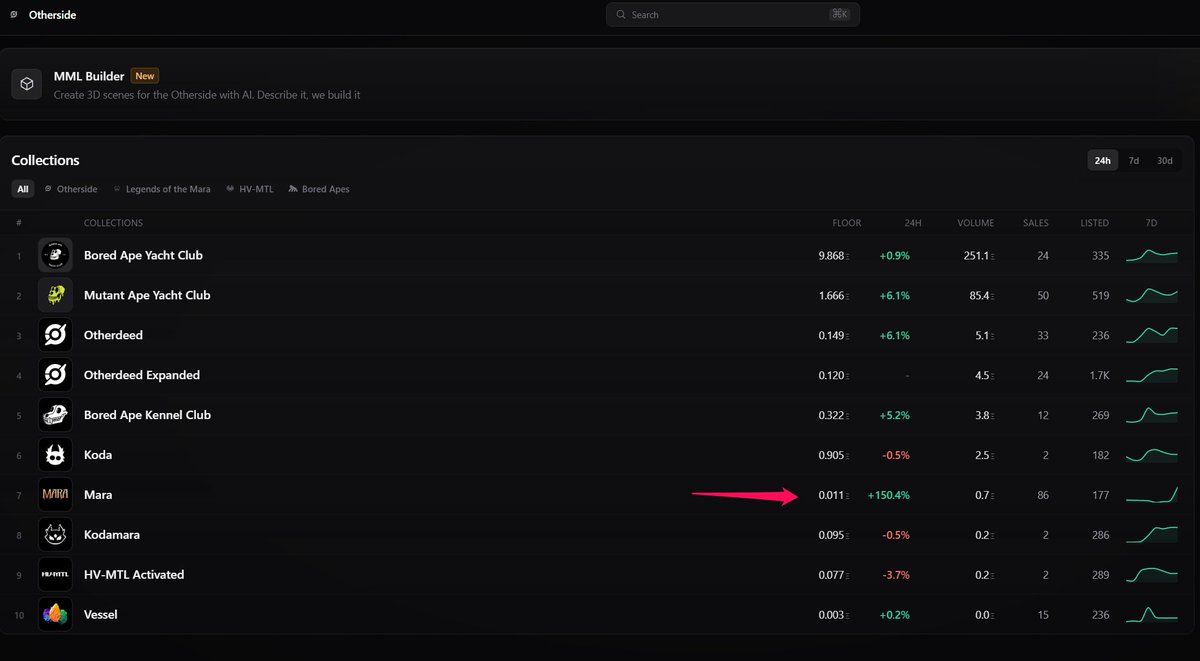Viewport: 1200px width, 661px height.
Task: Click the Kodamara collection logo
Action: (55, 535)
